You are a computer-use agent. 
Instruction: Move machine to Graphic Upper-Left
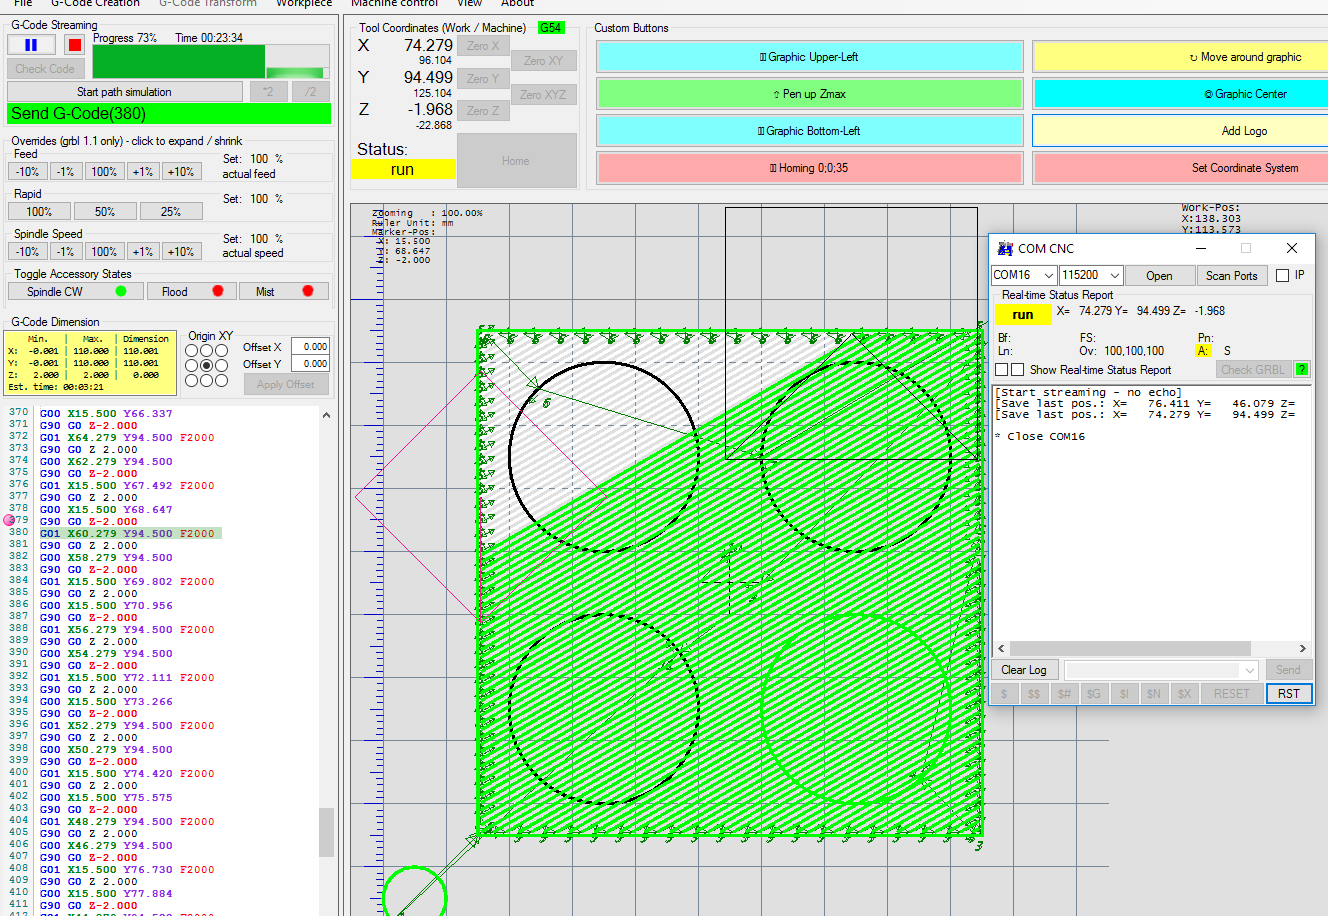[x=810, y=57]
